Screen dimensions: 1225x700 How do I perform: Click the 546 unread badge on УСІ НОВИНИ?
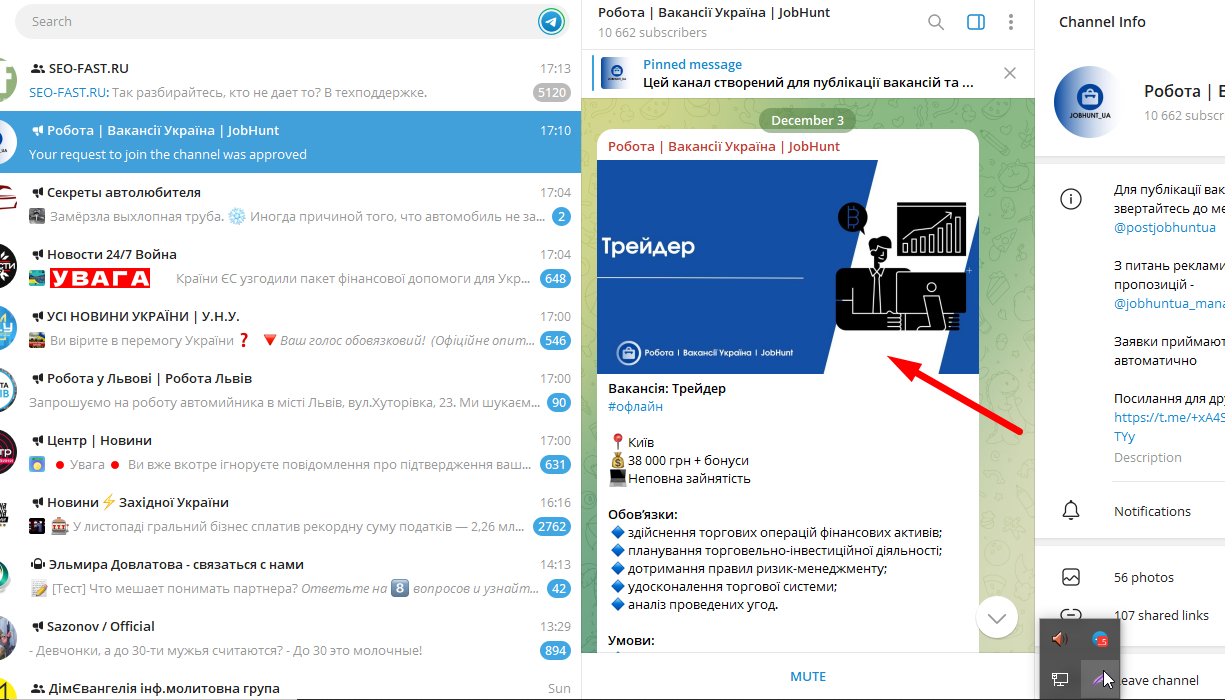tap(555, 341)
